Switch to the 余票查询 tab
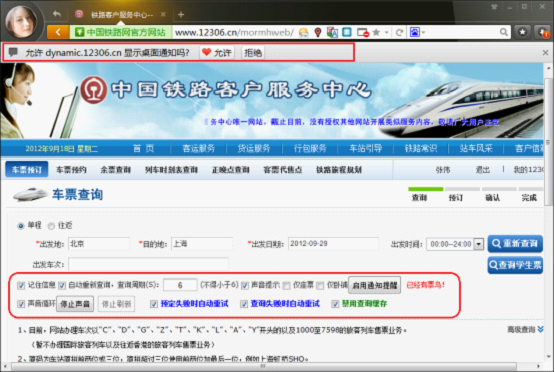Viewport: 555px width, 372px height. pos(115,170)
